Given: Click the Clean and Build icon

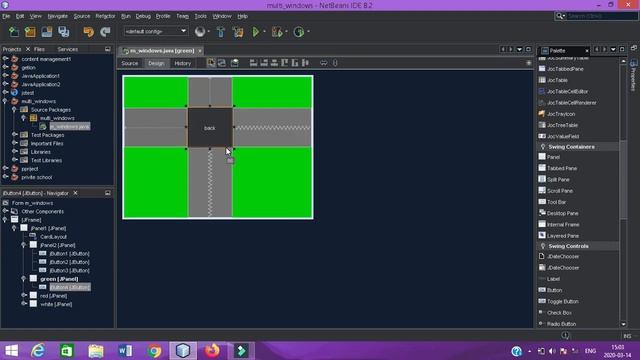Looking at the screenshot, I should pos(238,32).
